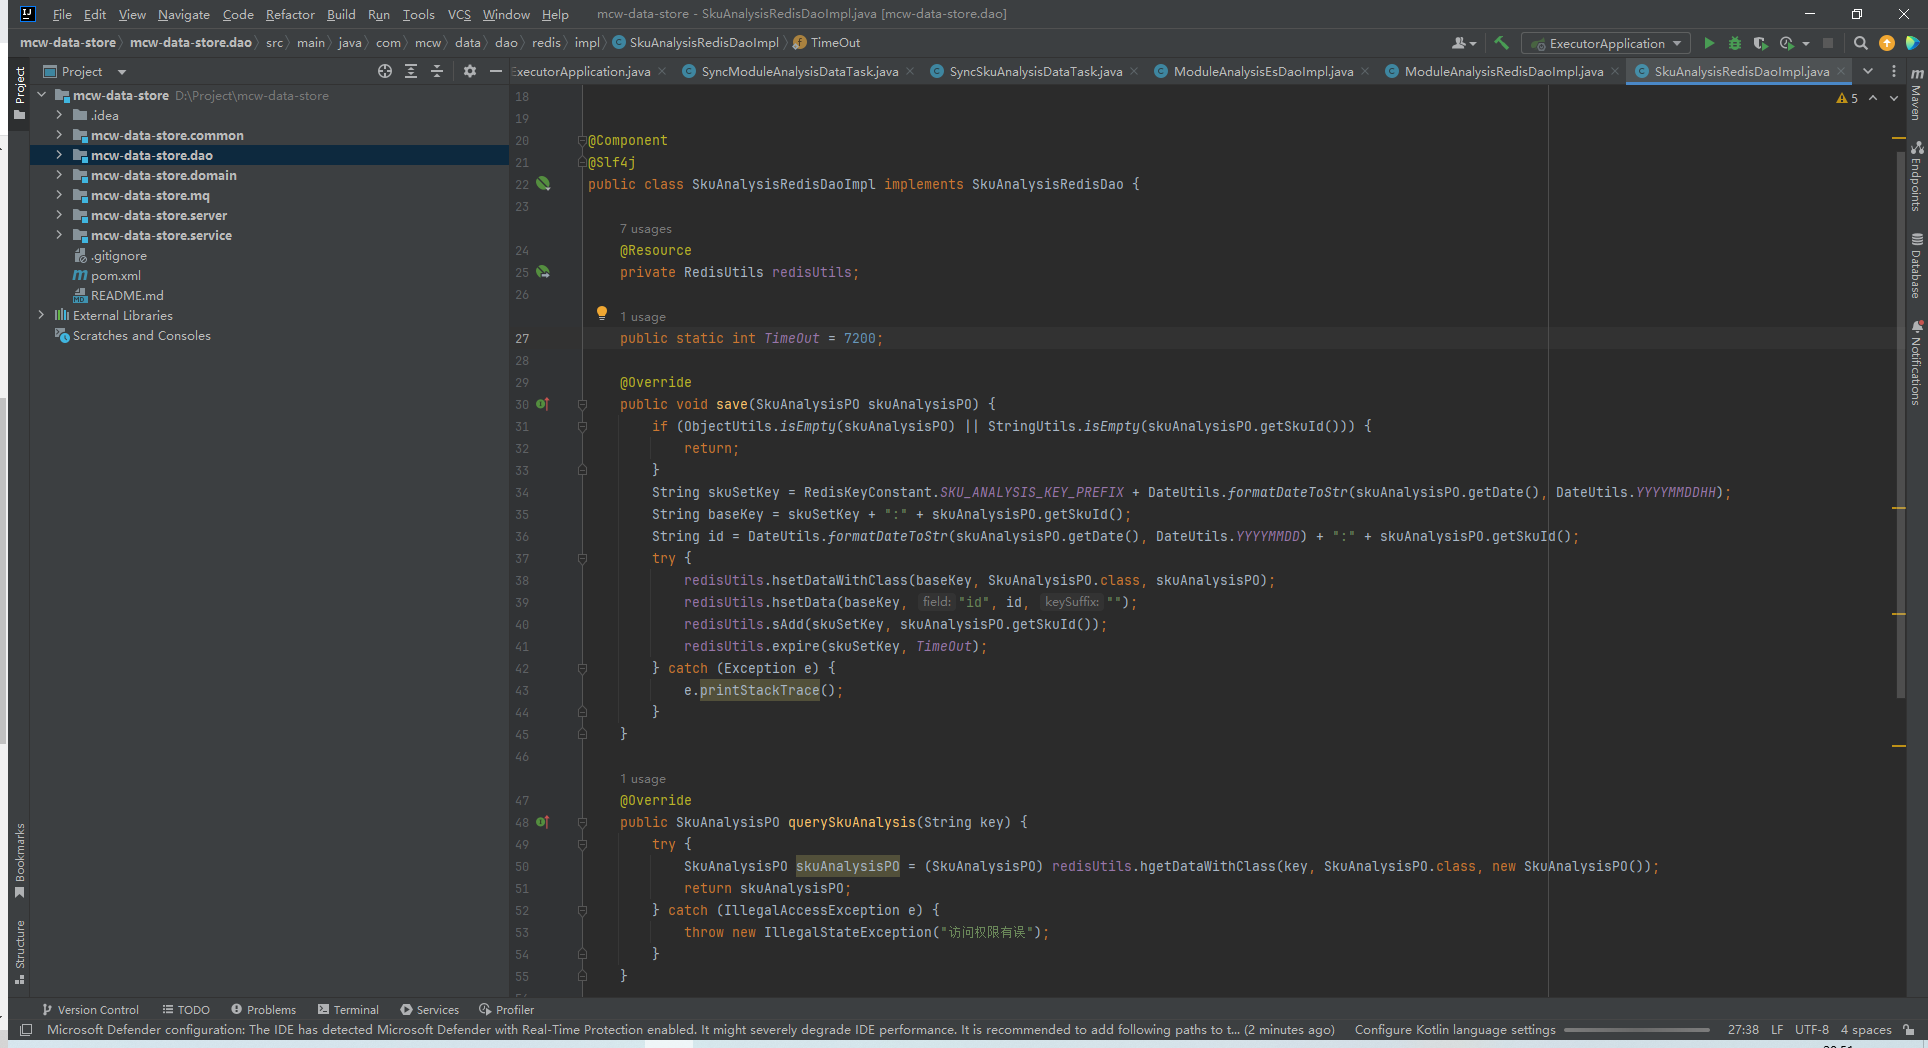The width and height of the screenshot is (1928, 1048).
Task: Open the VCS menu
Action: click(459, 14)
